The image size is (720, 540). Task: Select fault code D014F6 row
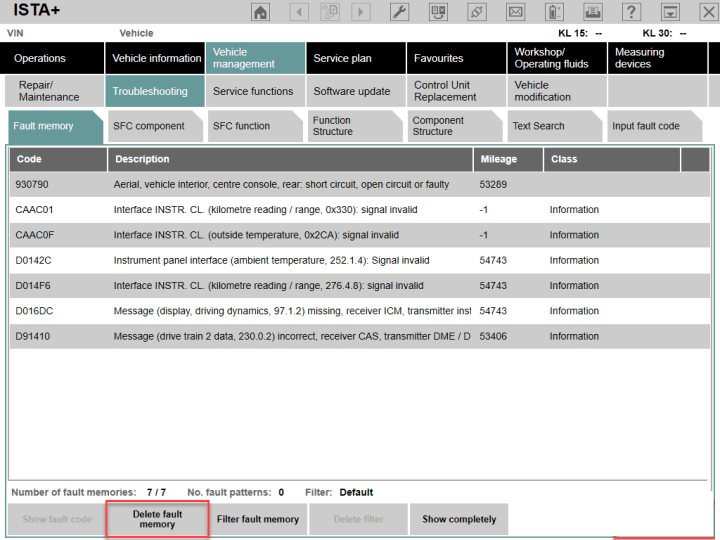(360, 286)
